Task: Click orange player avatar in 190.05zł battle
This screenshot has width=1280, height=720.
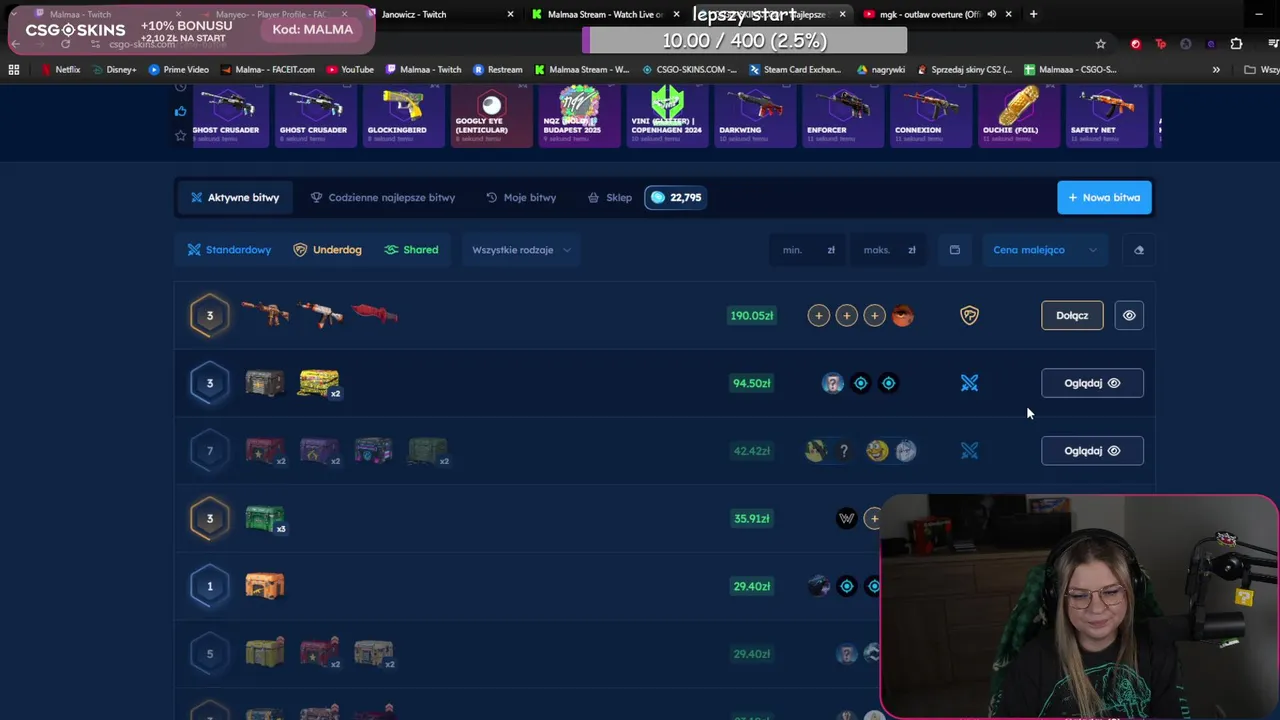Action: pyautogui.click(x=903, y=316)
